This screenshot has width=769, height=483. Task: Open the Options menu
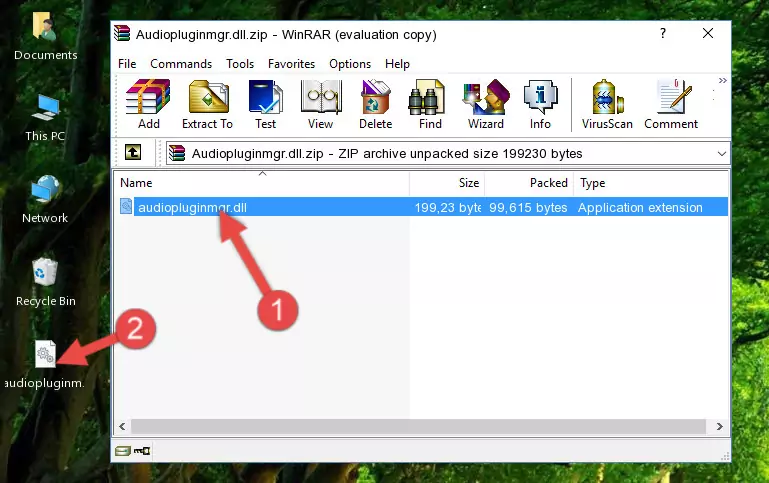click(x=350, y=64)
